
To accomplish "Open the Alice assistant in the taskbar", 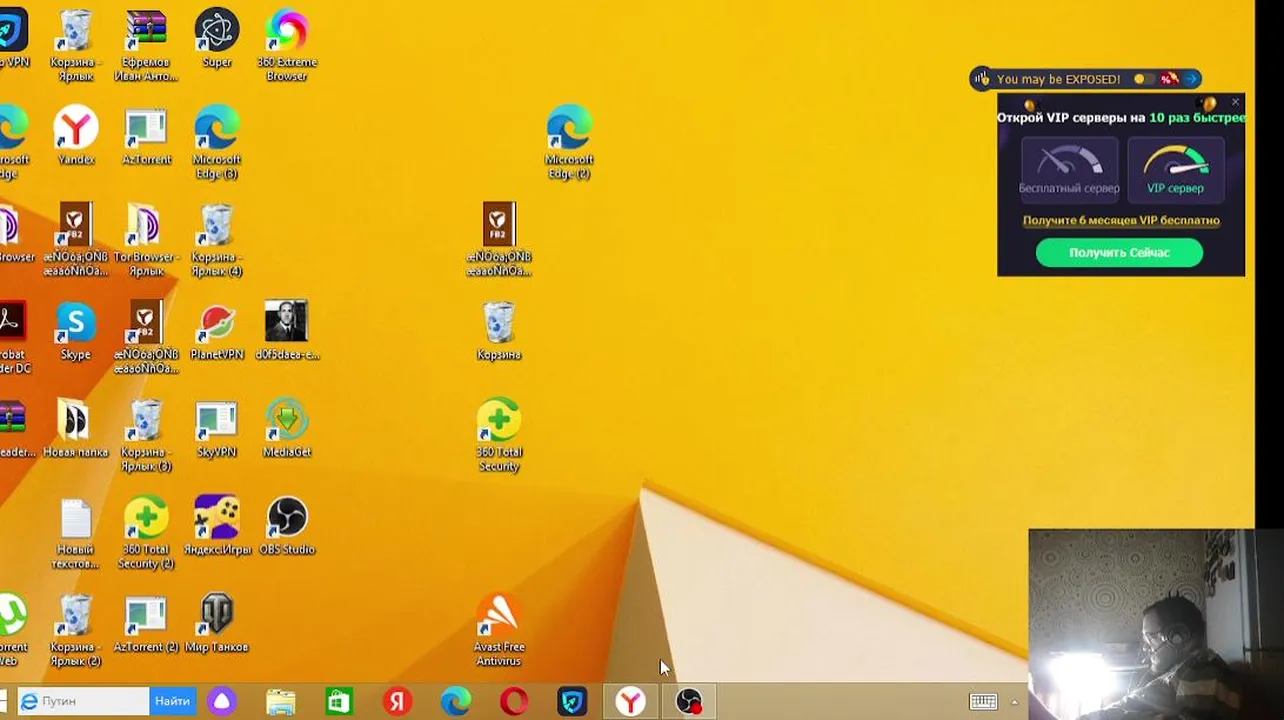I will (x=222, y=702).
